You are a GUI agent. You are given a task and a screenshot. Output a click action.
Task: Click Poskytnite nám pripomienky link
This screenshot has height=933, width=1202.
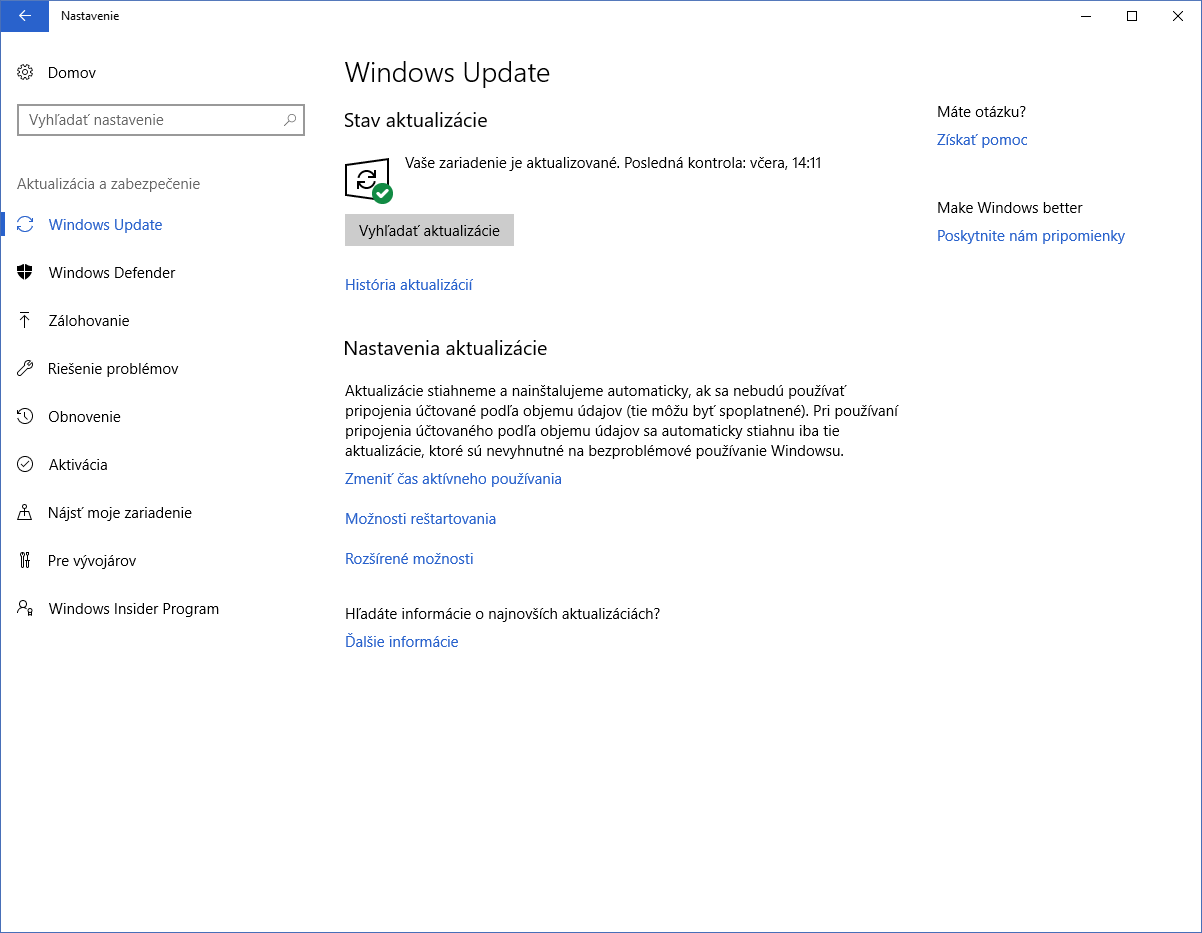[x=1031, y=236]
